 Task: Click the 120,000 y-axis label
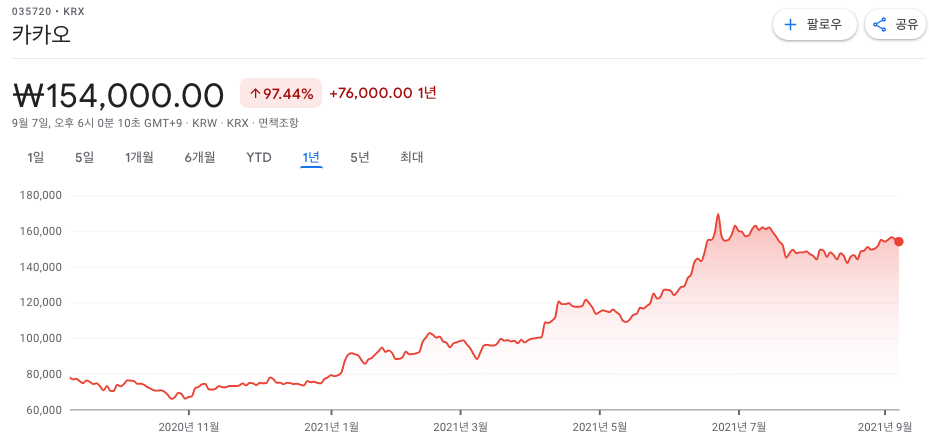41,303
